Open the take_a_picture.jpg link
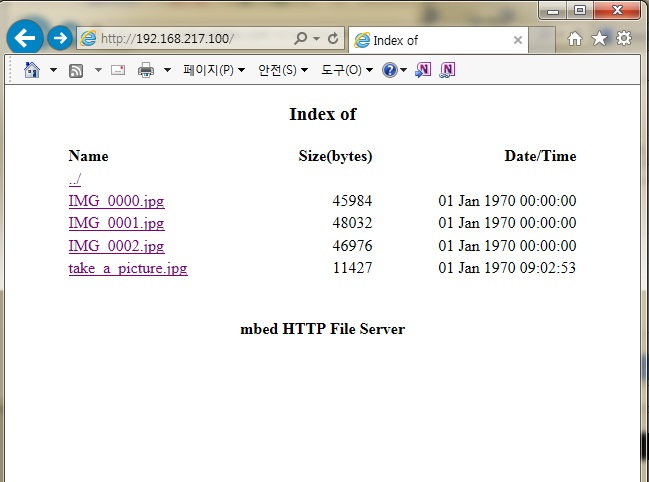The width and height of the screenshot is (649, 482). (x=128, y=269)
